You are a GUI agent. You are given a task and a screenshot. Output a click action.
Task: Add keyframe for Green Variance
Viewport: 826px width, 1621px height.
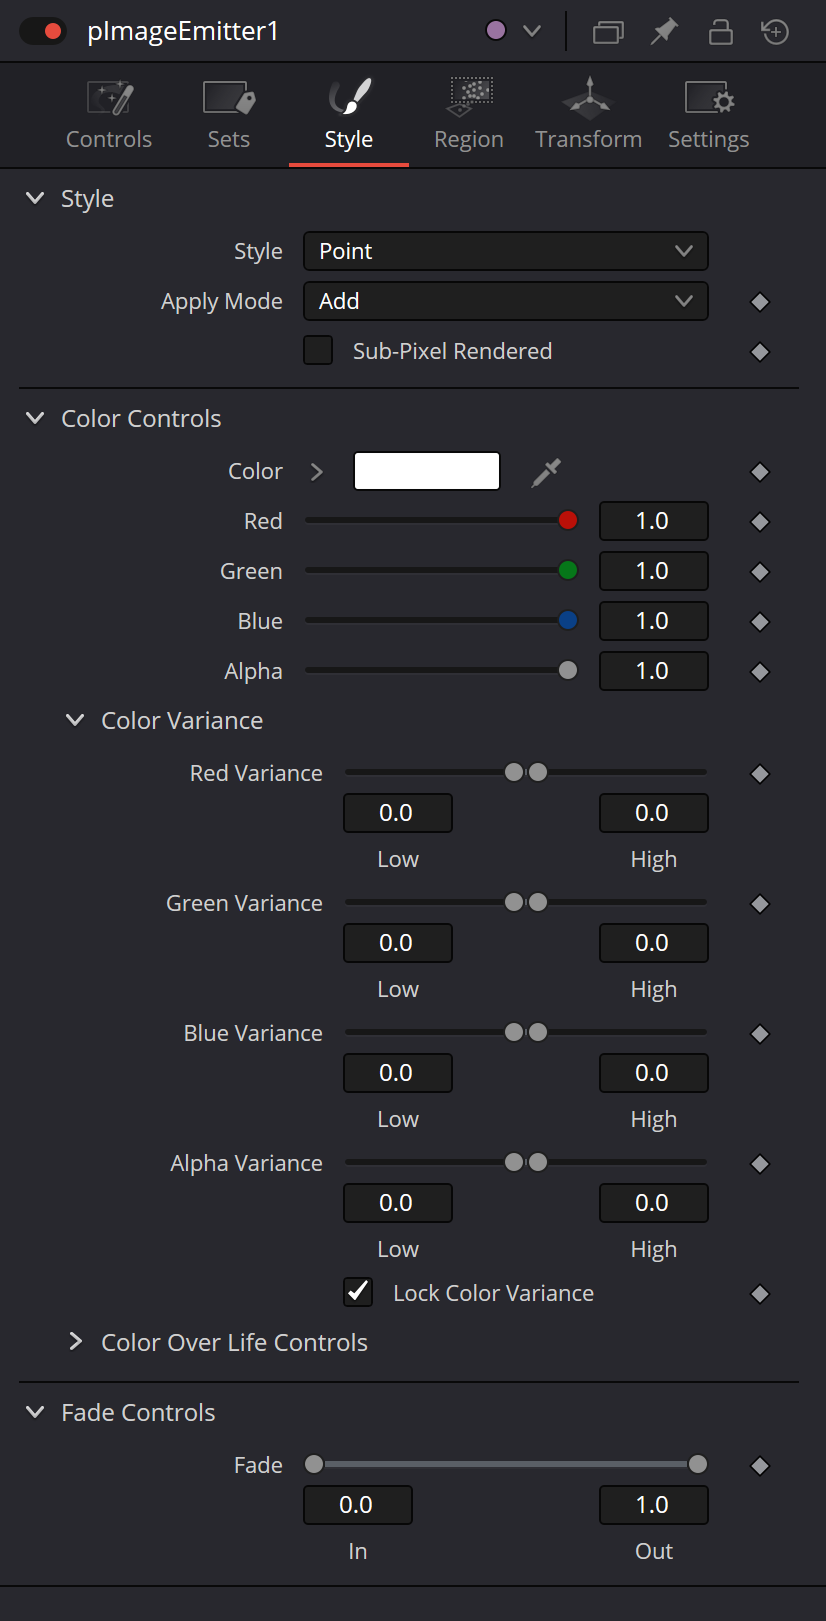760,904
